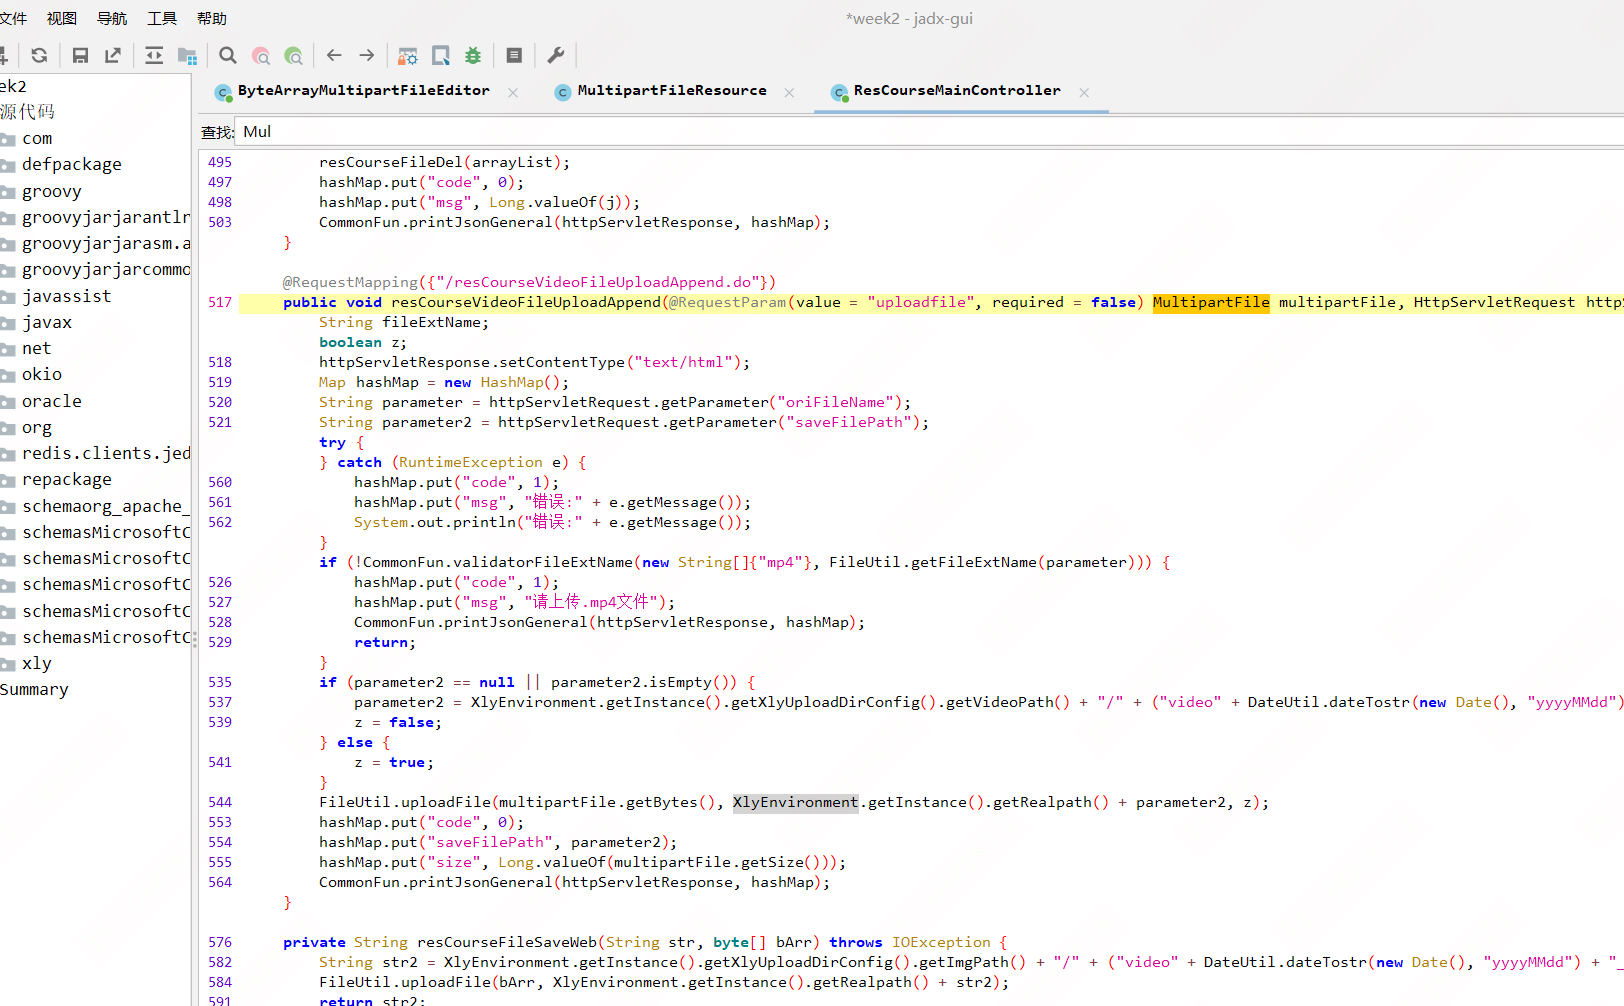Open text search with magnifier icon
The width and height of the screenshot is (1624, 1006).
tap(228, 56)
